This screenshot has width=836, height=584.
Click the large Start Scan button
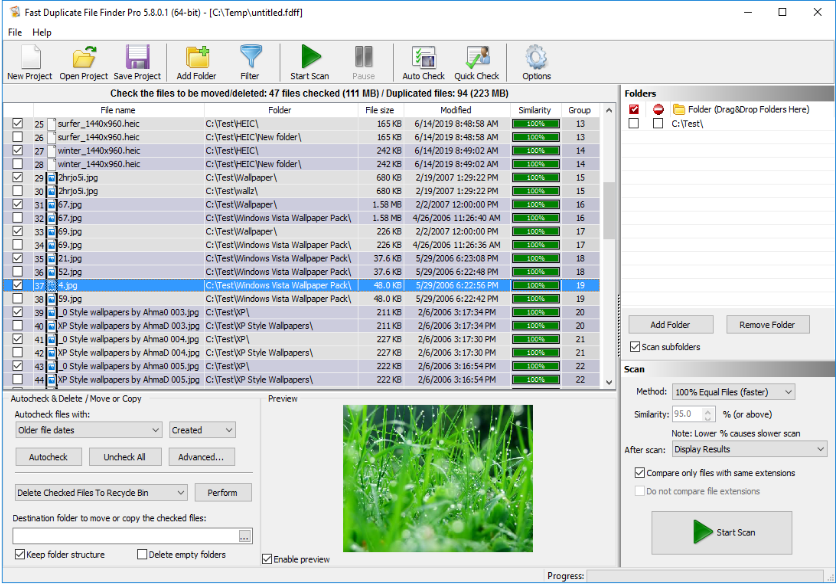point(721,533)
